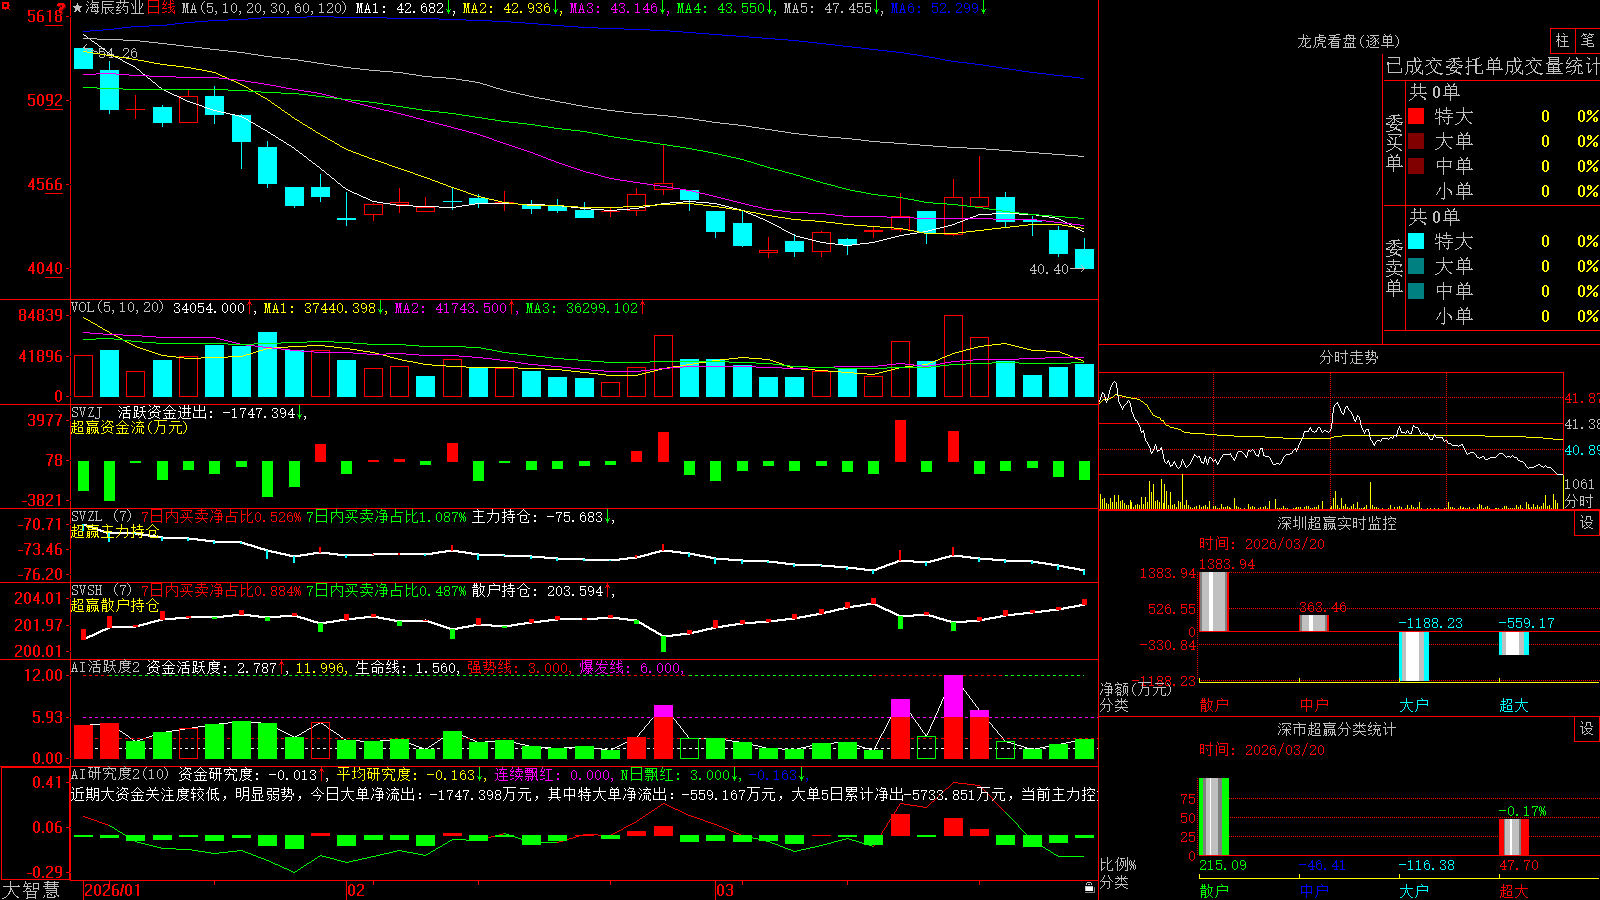Click the SVSH (7) indicator label
Image resolution: width=1600 pixels, height=900 pixels.
tap(102, 591)
